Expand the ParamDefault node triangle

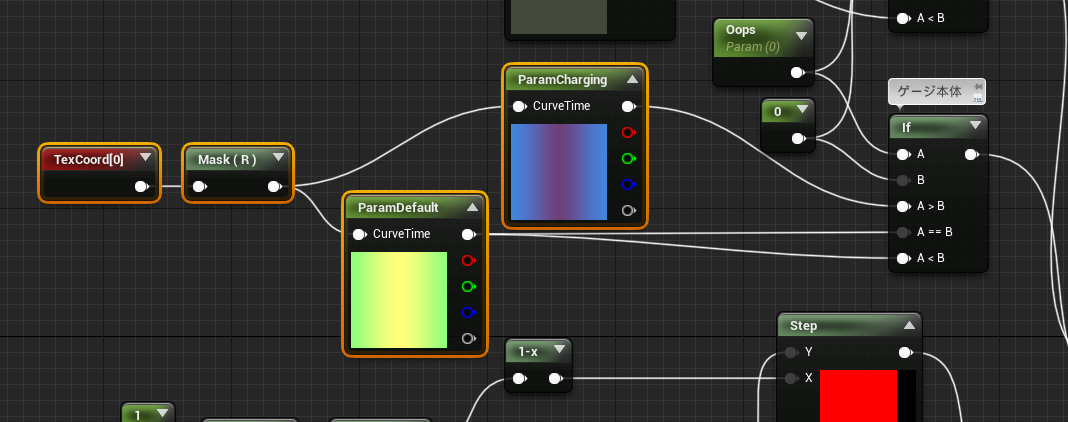point(472,207)
